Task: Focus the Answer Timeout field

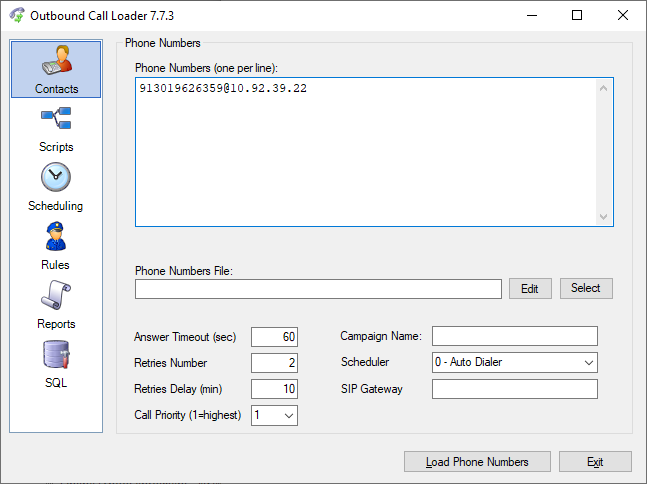Action: click(274, 337)
